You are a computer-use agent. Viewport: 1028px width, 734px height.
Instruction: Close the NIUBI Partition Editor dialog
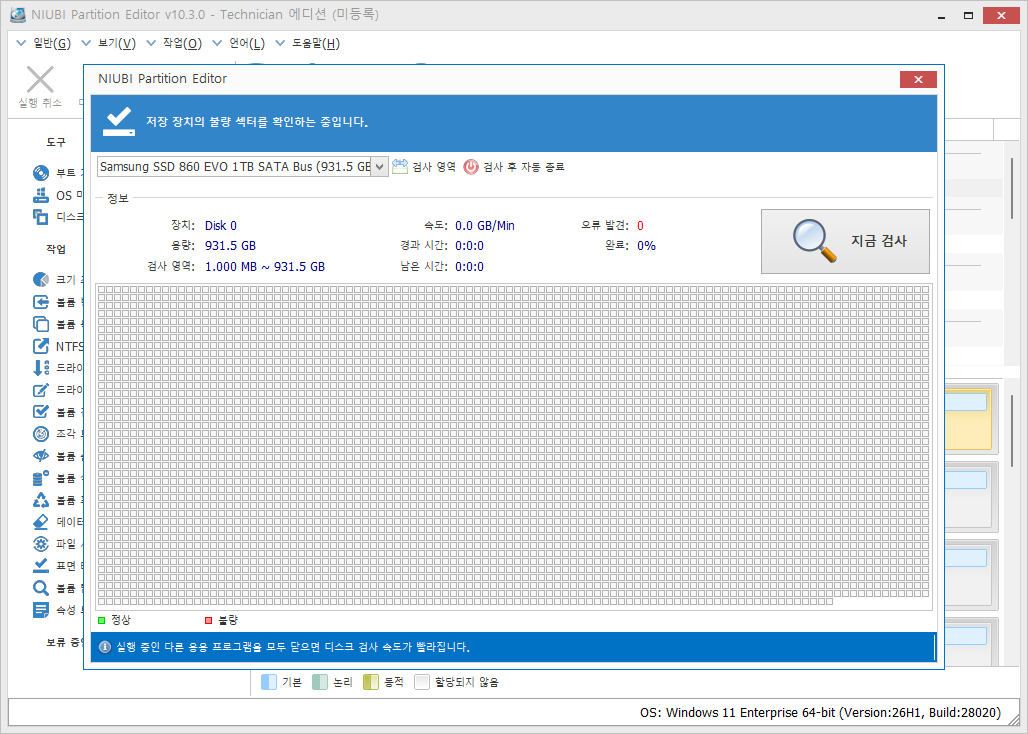[918, 79]
